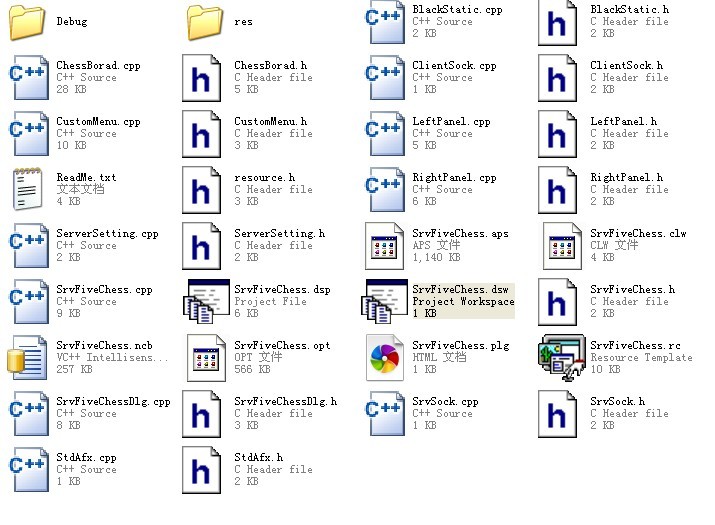Click the 'ChessBorad.cpp' file name
715x525 pixels.
tap(98, 66)
